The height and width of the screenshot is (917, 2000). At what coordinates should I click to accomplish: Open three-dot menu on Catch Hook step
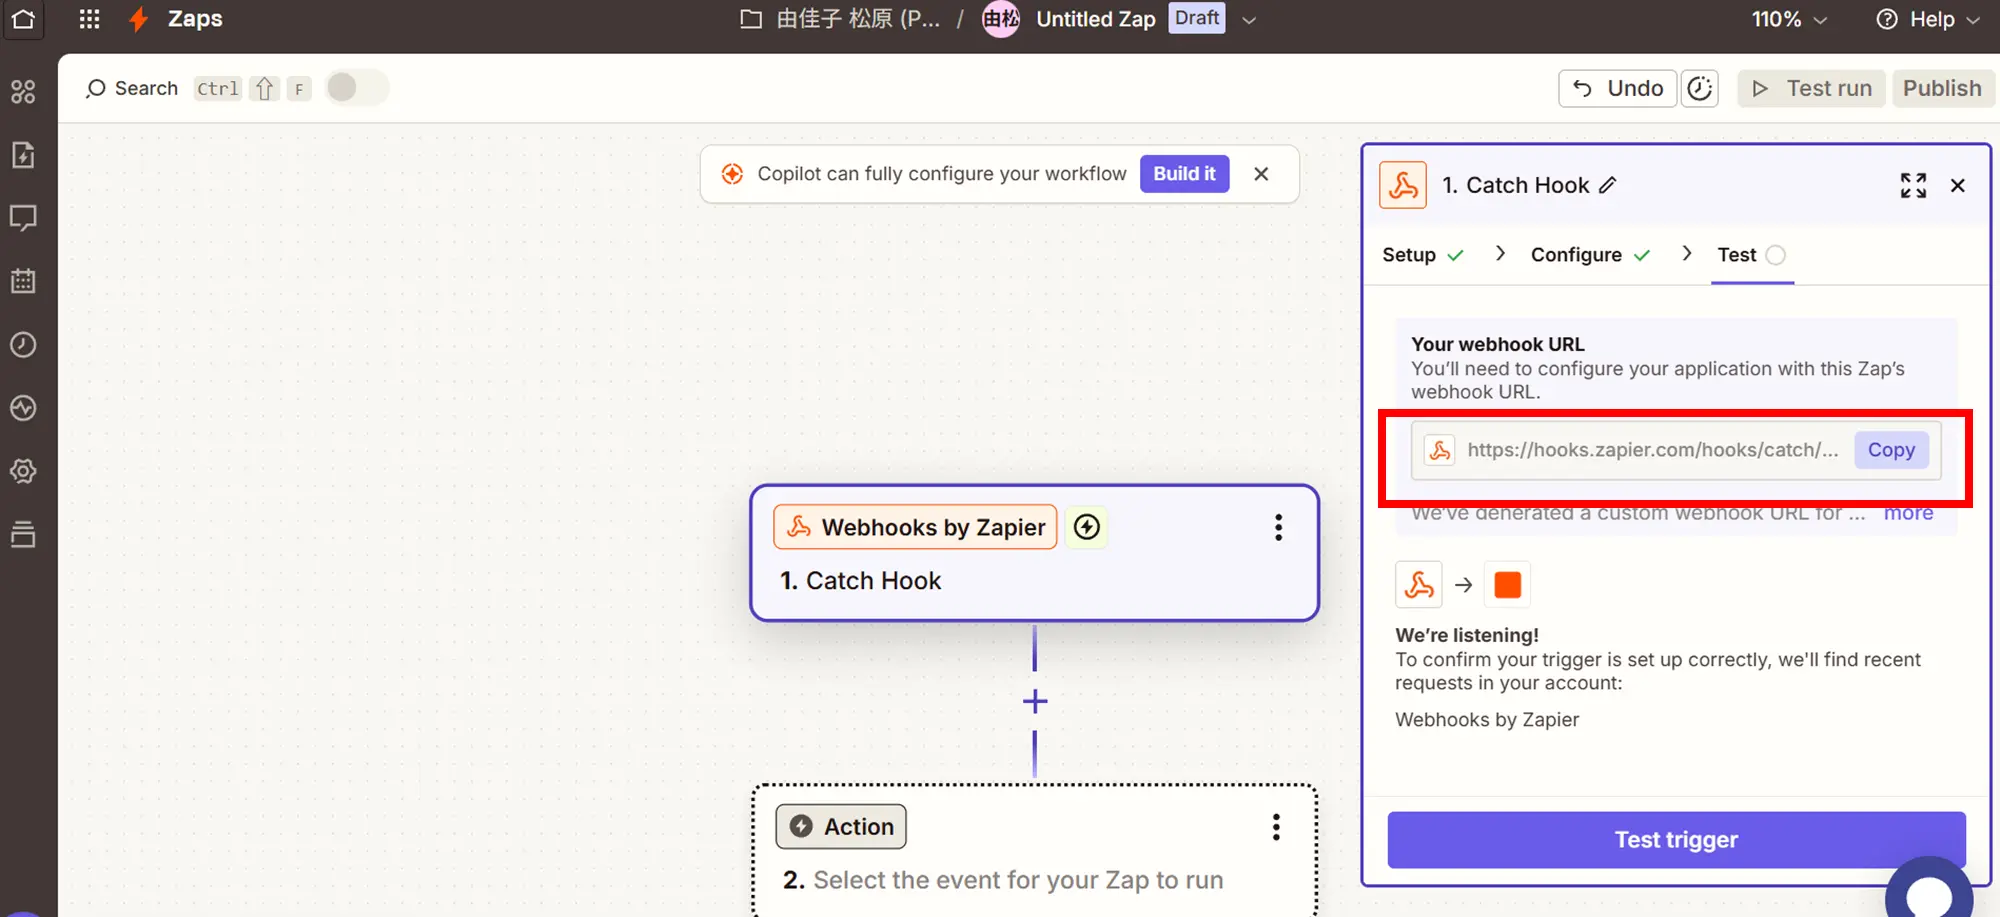click(1277, 527)
